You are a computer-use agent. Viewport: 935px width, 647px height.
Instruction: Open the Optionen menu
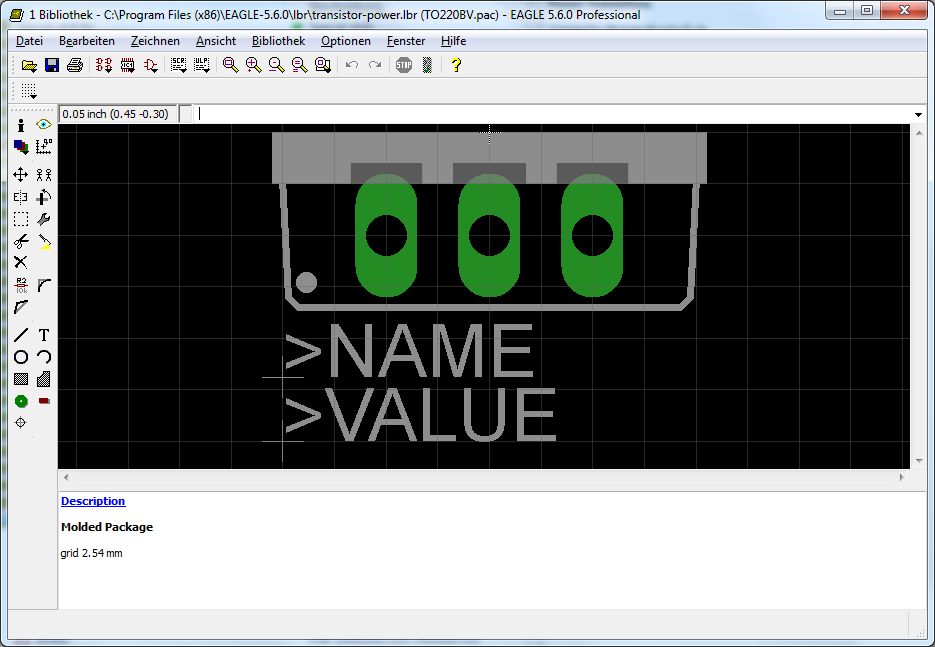coord(346,41)
